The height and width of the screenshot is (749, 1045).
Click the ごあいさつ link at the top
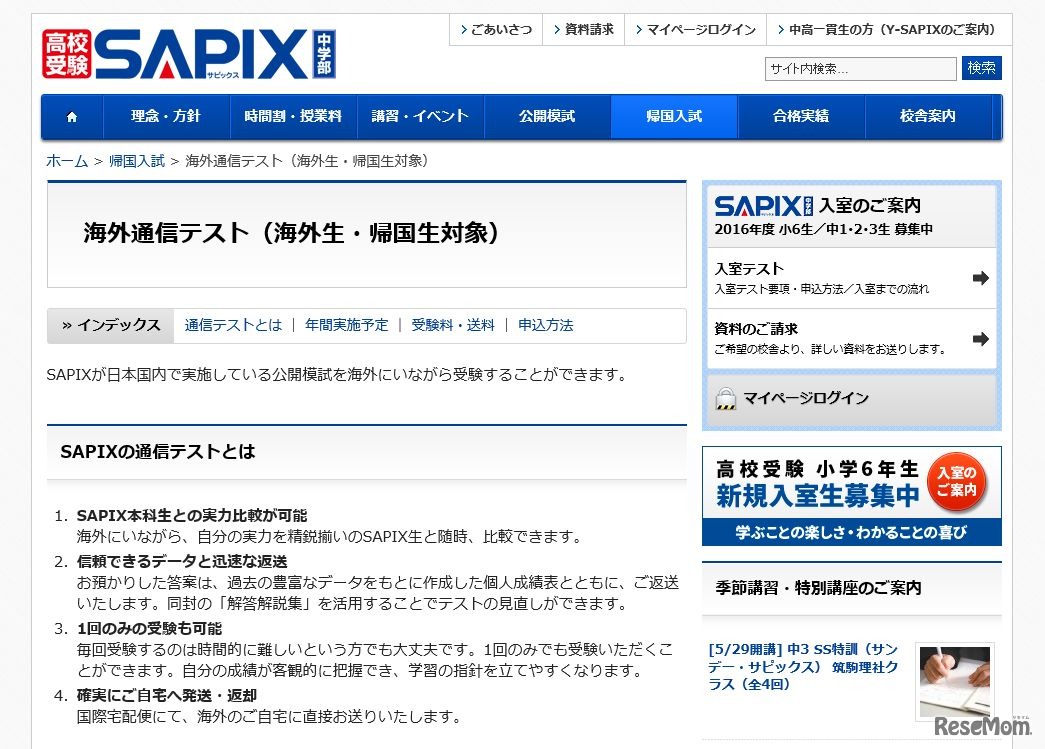click(497, 29)
